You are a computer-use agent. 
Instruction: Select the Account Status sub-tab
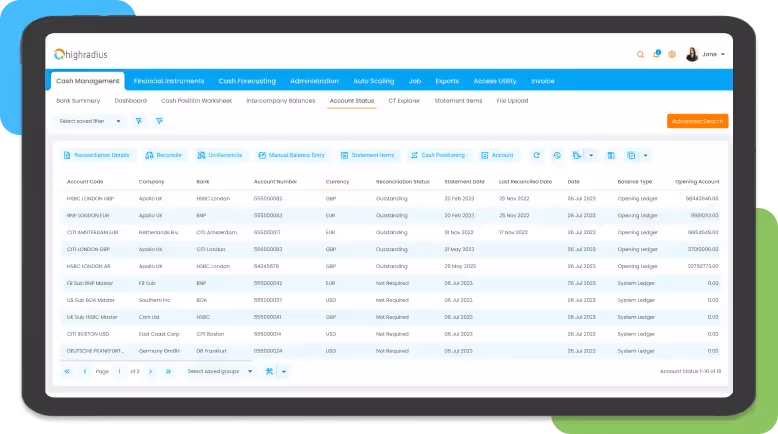(352, 101)
